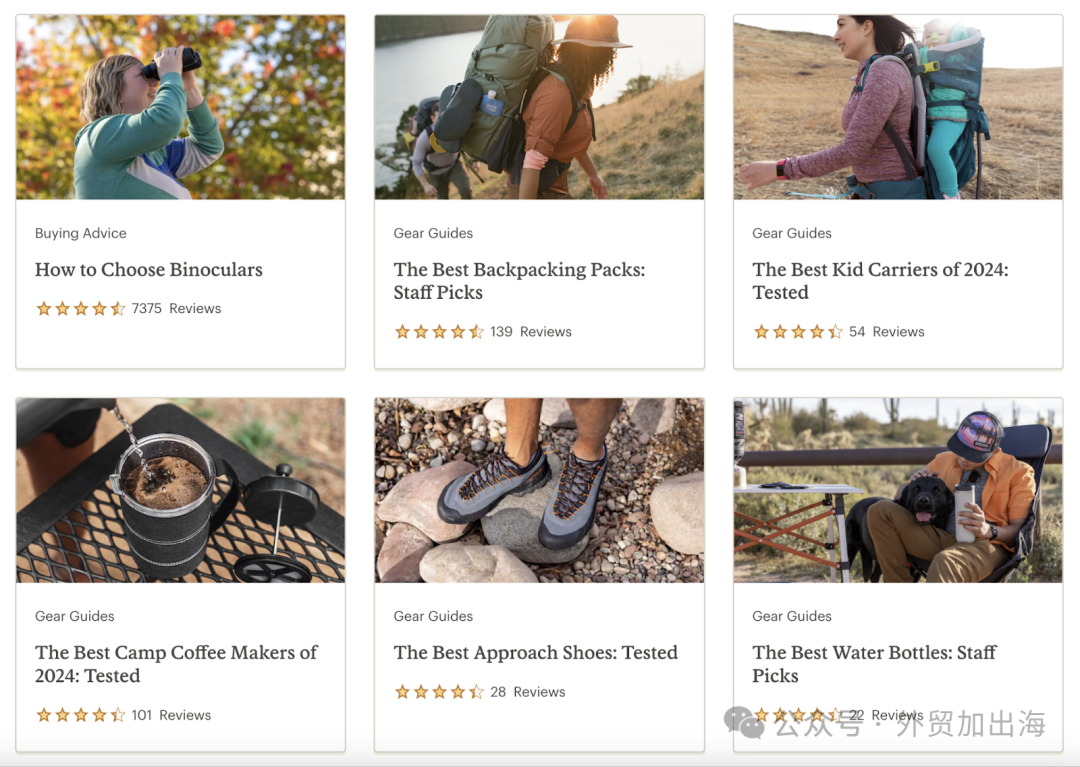Open The Best Kid Carriers of 2024 title

pos(880,281)
